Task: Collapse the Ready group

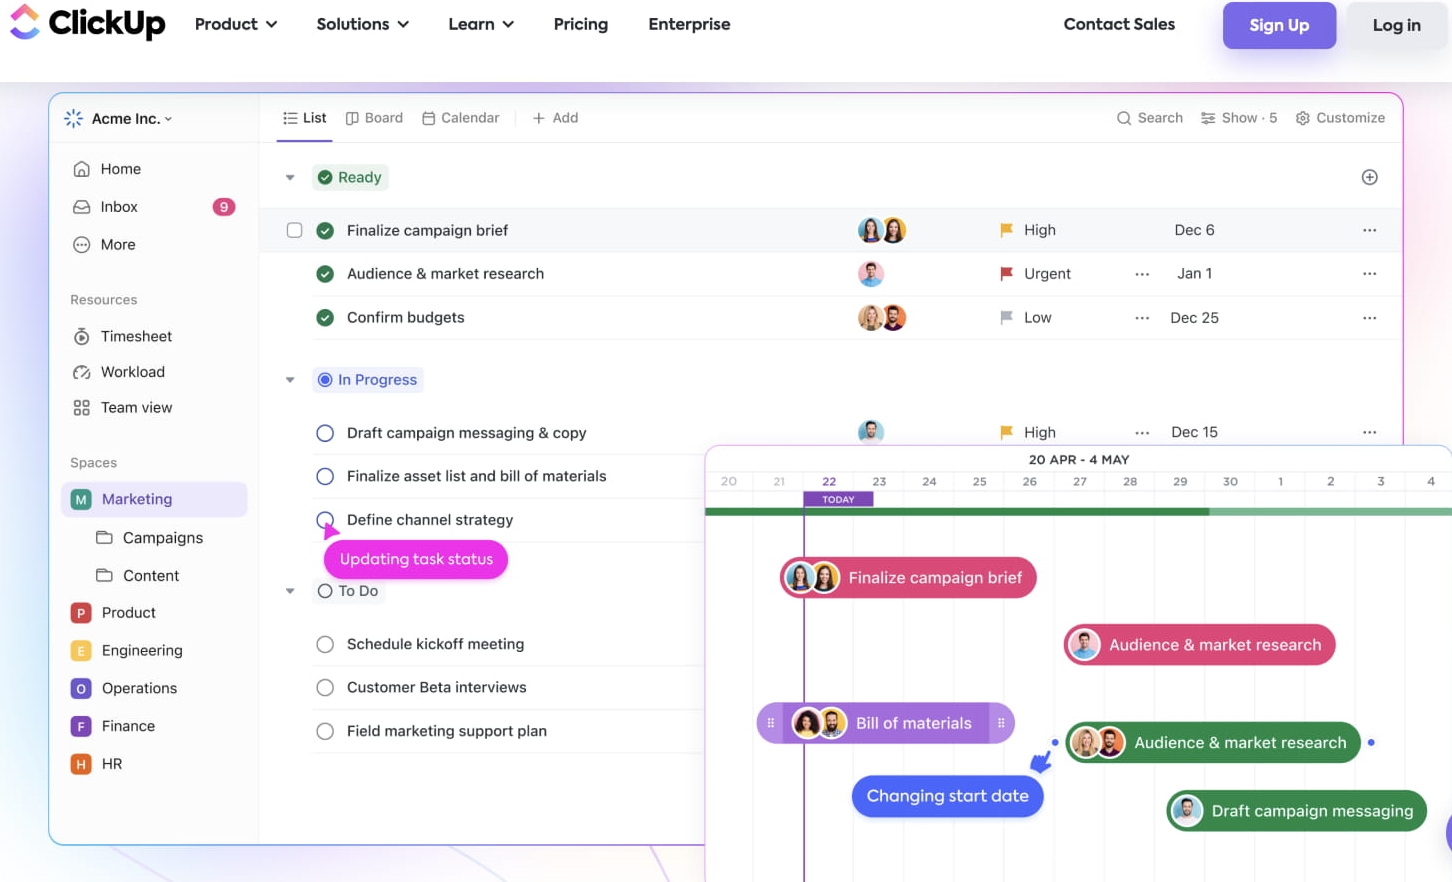Action: tap(290, 178)
